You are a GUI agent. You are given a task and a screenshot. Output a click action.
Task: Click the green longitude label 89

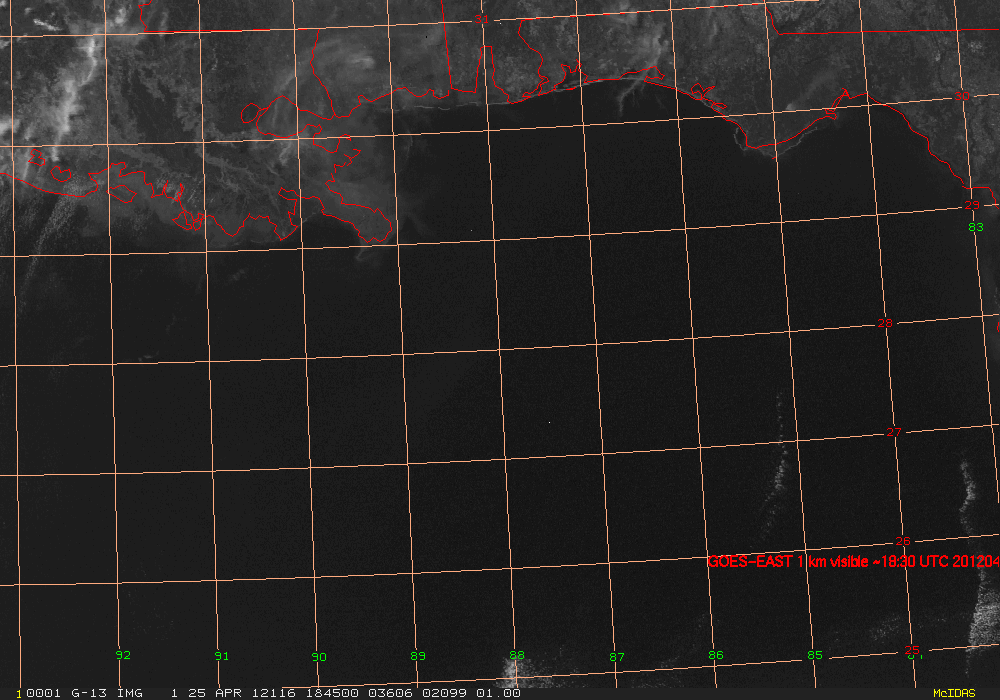(418, 655)
